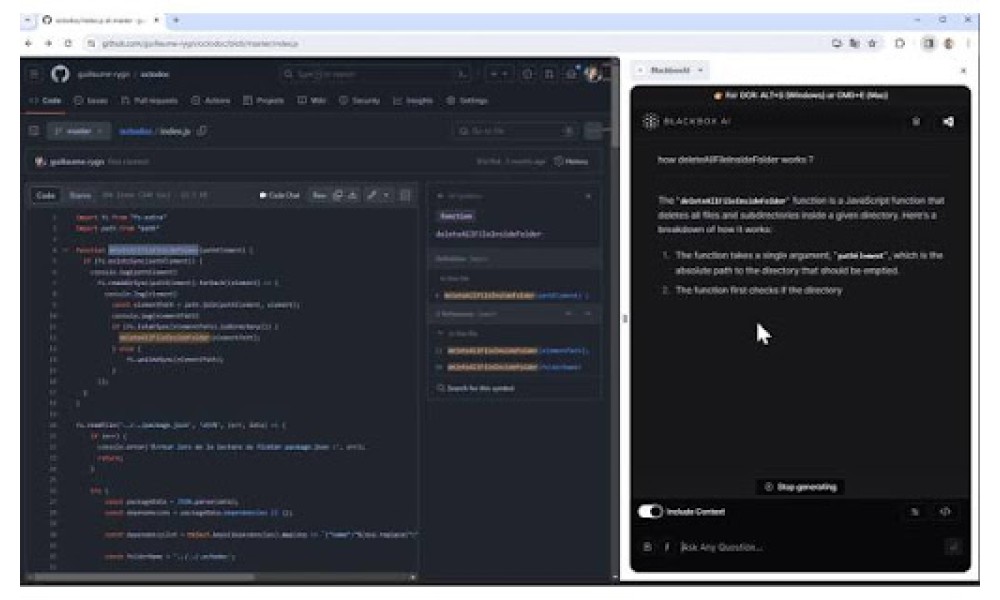Open the browser extensions puzzle icon
Image resolution: width=1000 pixels, height=600 pixels.
point(900,43)
